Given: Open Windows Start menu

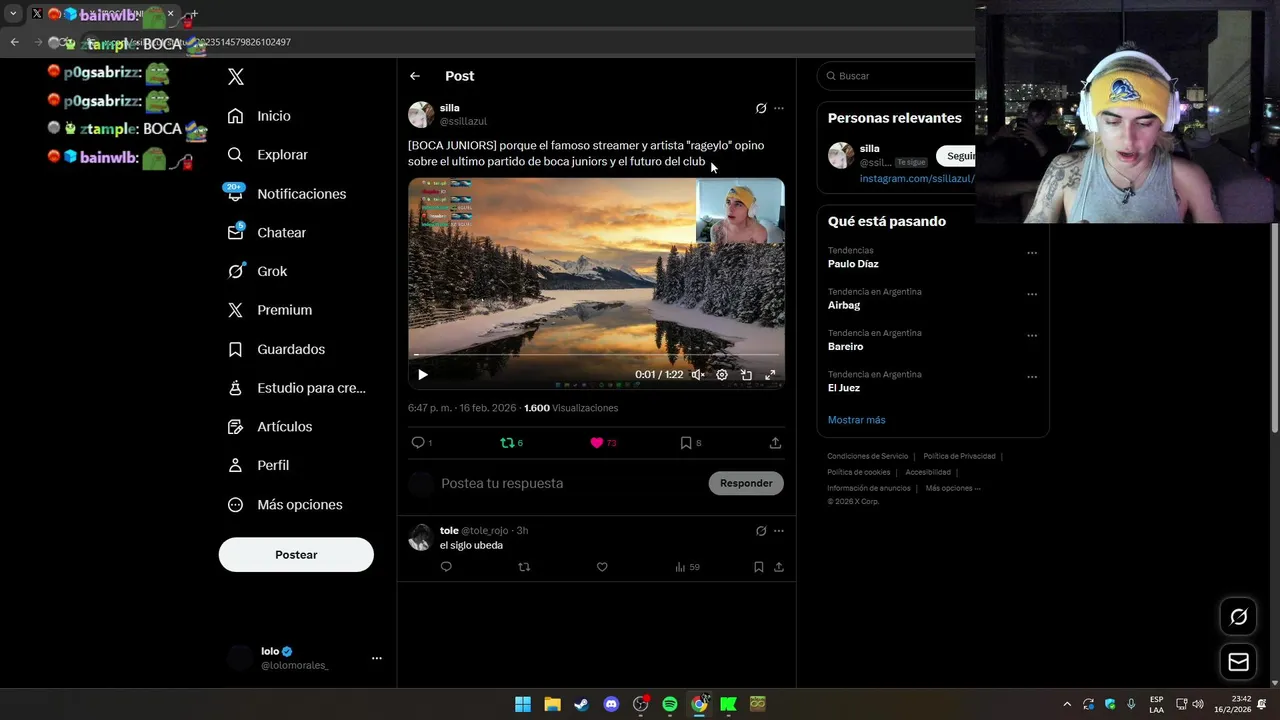Looking at the screenshot, I should point(523,704).
